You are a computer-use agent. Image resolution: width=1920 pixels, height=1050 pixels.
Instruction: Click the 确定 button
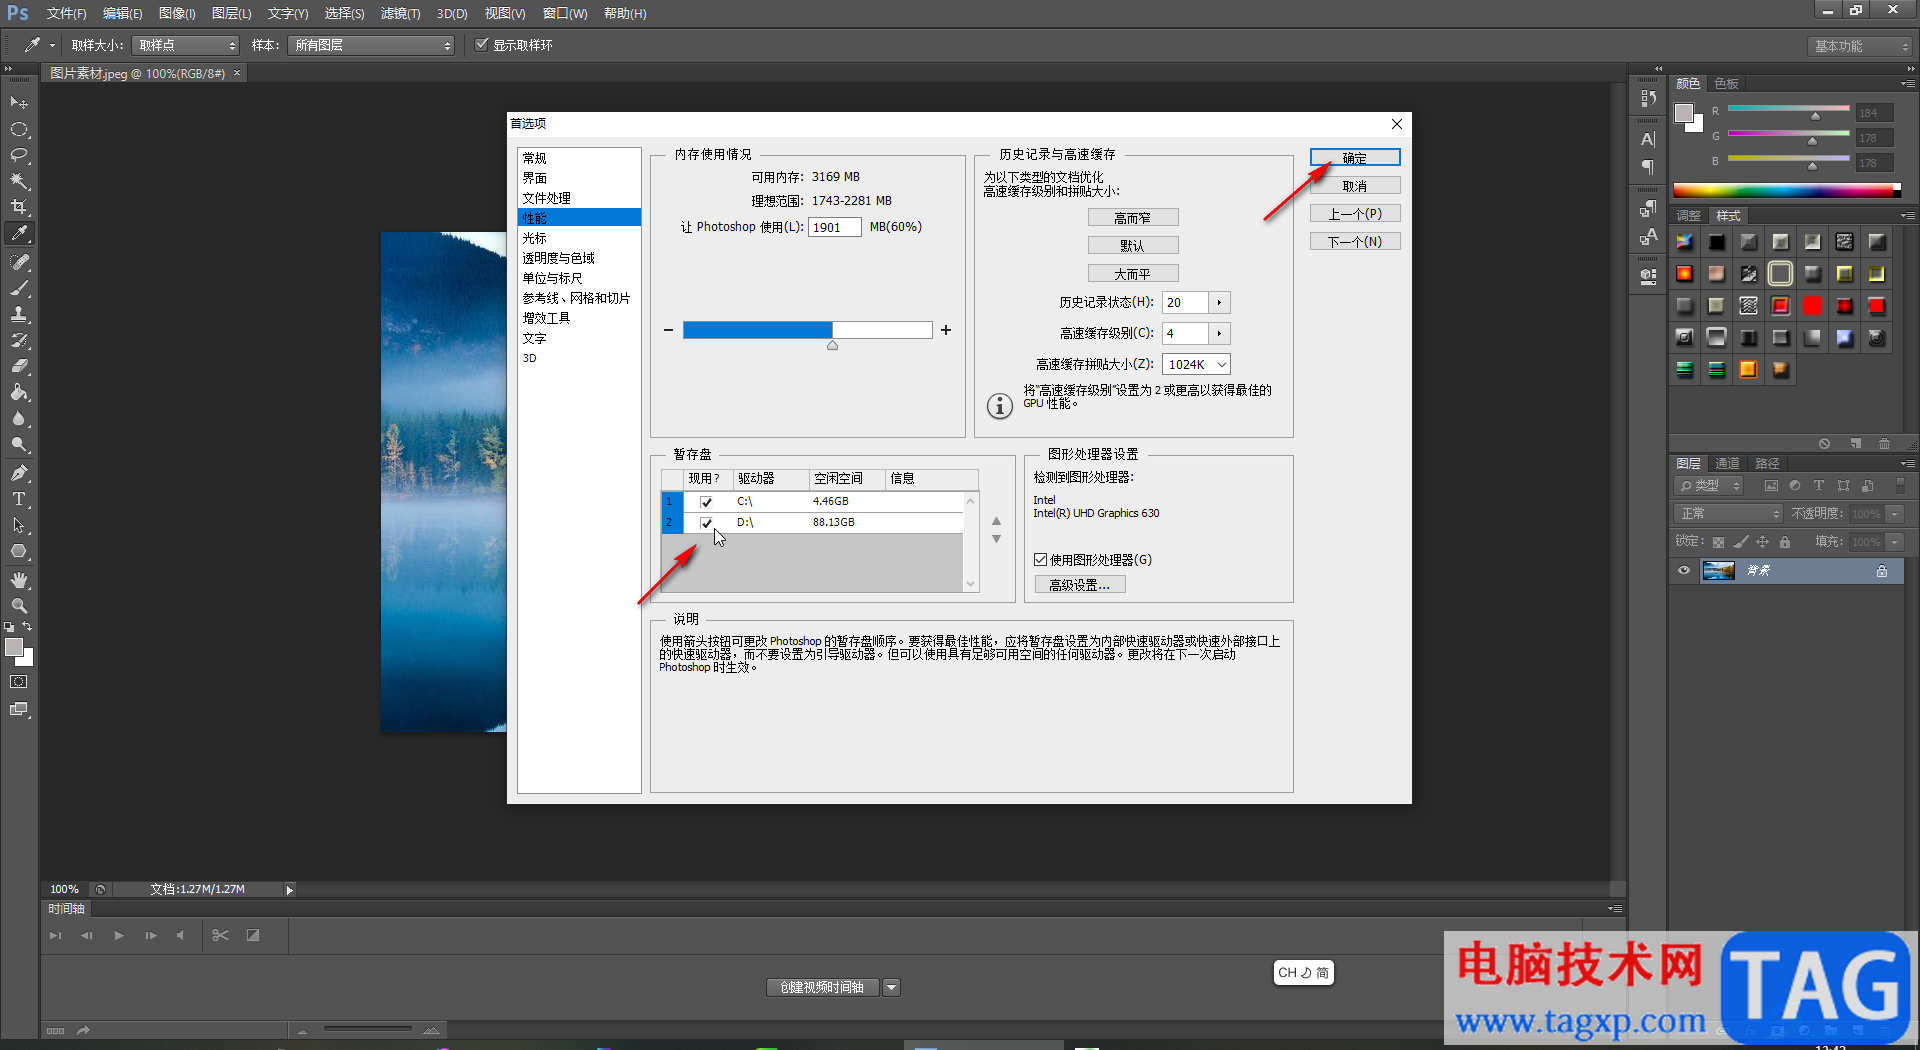[x=1355, y=158]
